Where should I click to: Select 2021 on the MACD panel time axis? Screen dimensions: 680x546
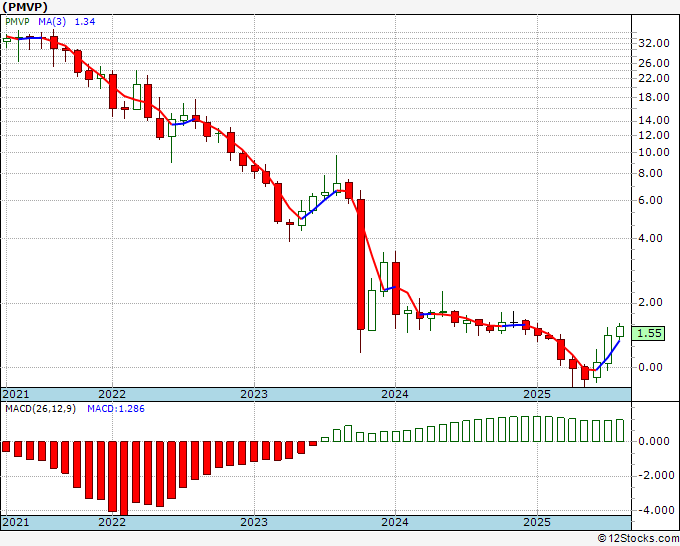[x=16, y=522]
